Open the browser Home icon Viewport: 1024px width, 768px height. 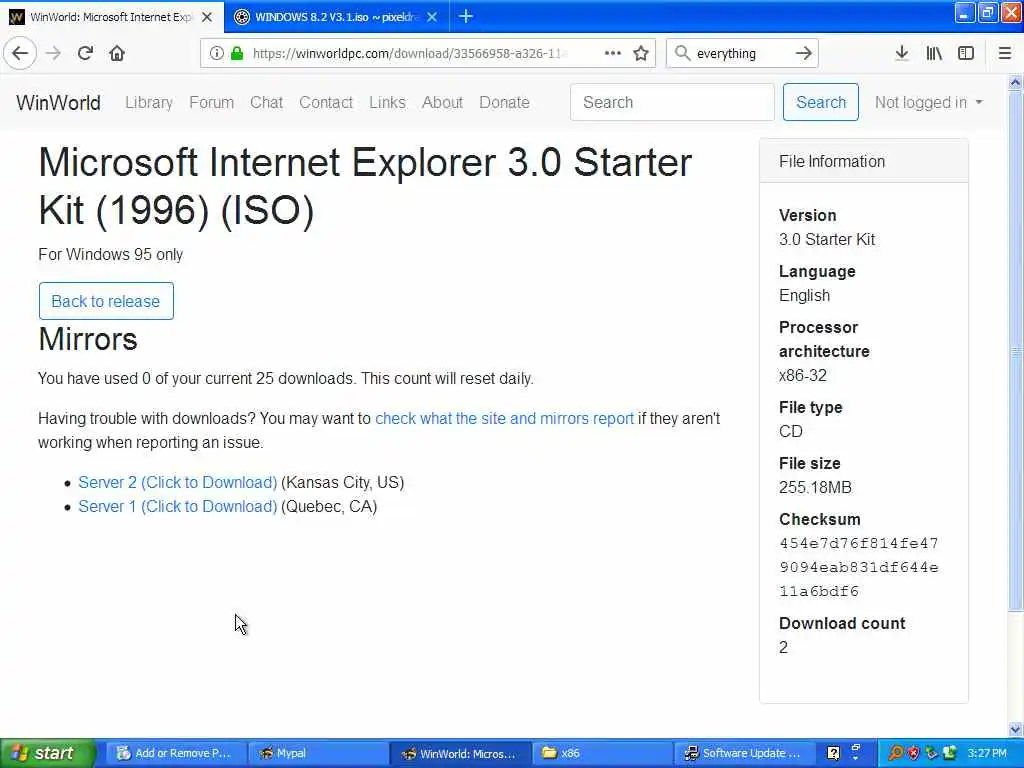tap(117, 54)
